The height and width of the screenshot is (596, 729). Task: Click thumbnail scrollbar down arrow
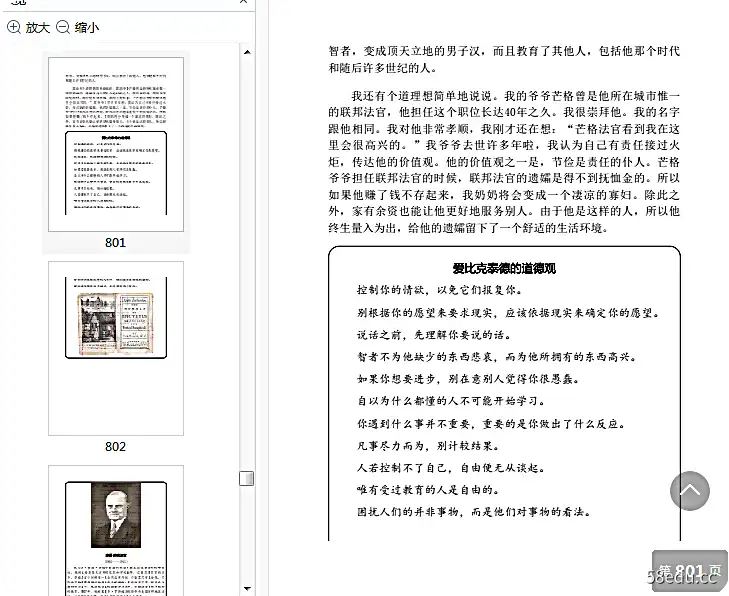(247, 588)
